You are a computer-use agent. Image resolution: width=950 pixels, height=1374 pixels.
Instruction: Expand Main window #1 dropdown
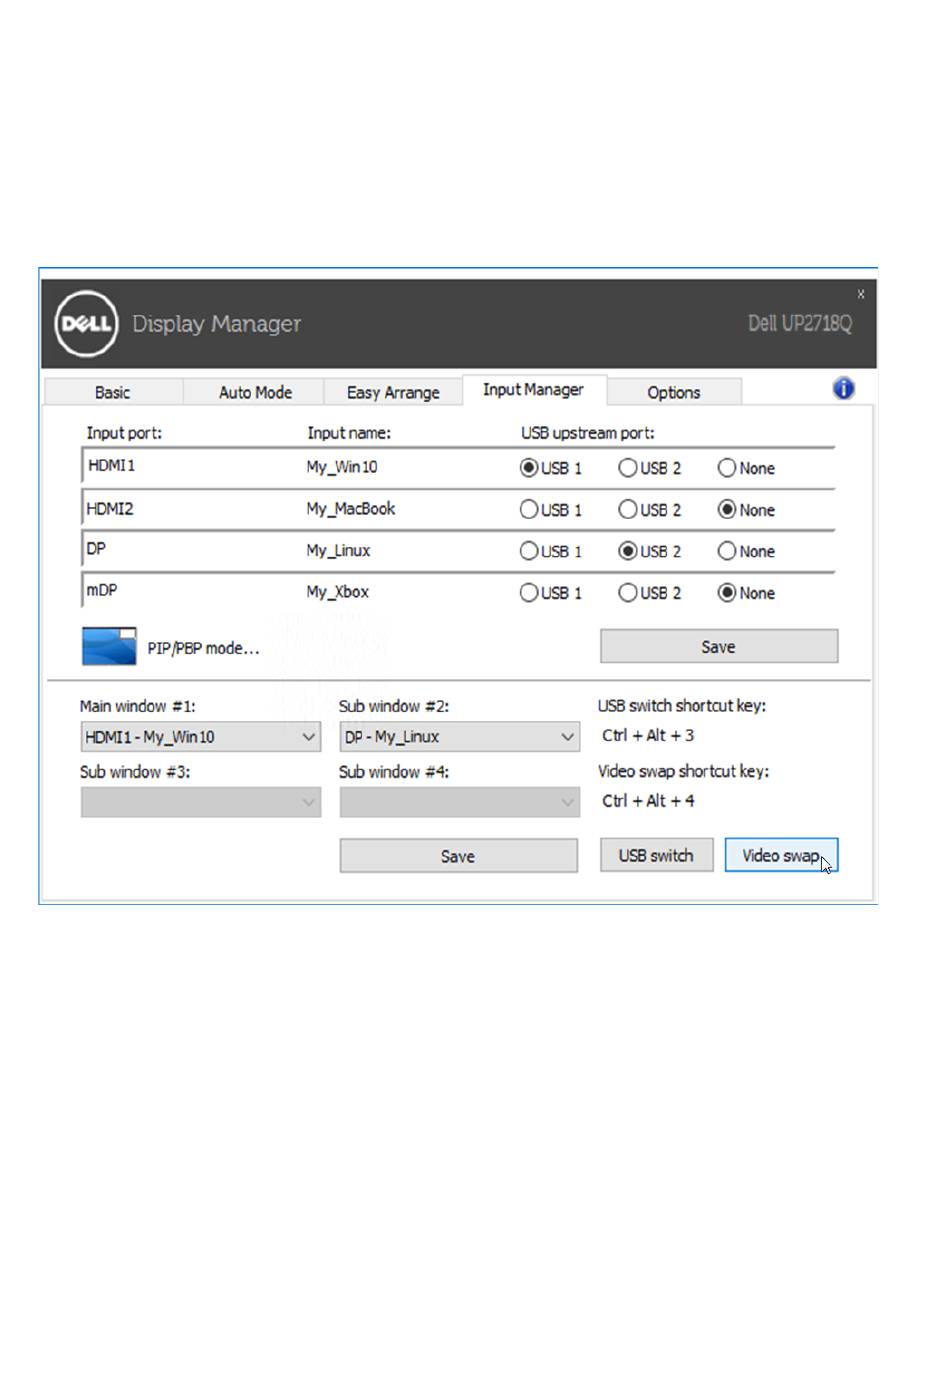[x=308, y=737]
